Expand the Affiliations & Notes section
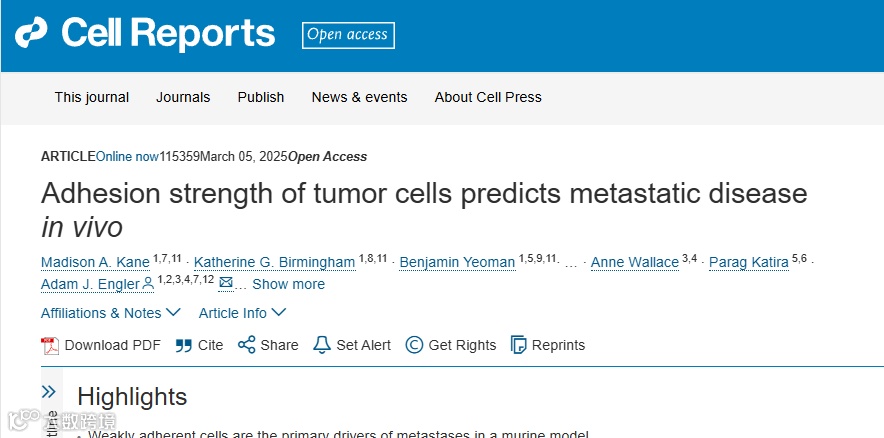Image resolution: width=884 pixels, height=438 pixels. click(110, 313)
